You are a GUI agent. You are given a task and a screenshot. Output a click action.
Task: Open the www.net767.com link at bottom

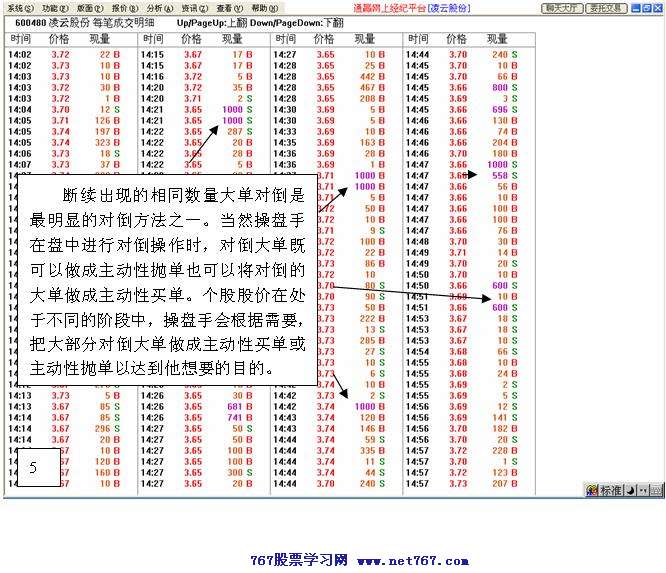click(399, 560)
